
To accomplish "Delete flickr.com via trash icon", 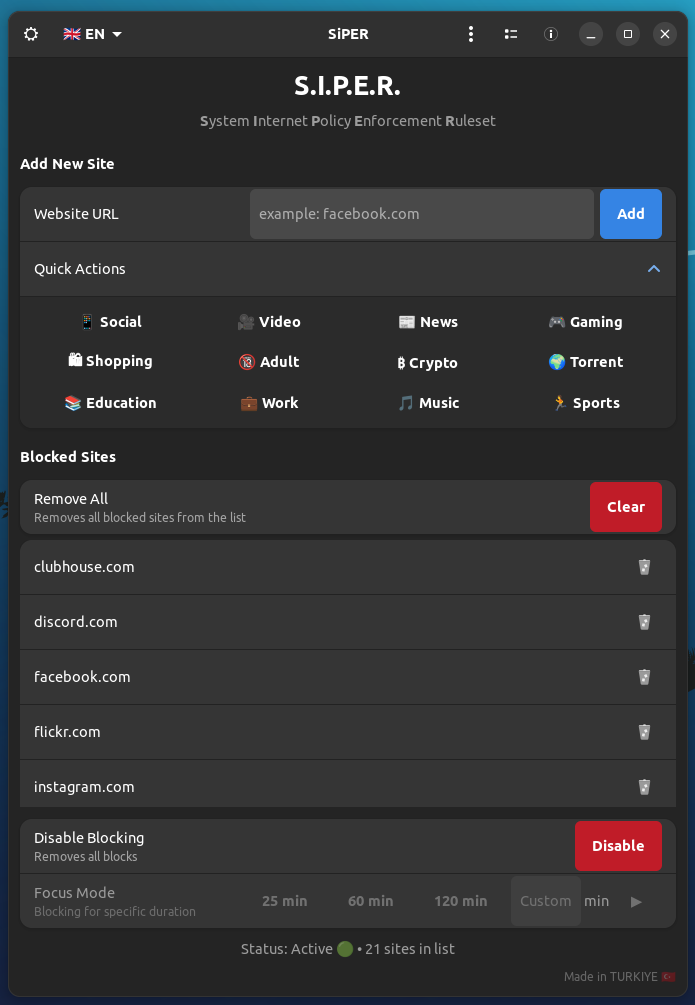I will (644, 732).
